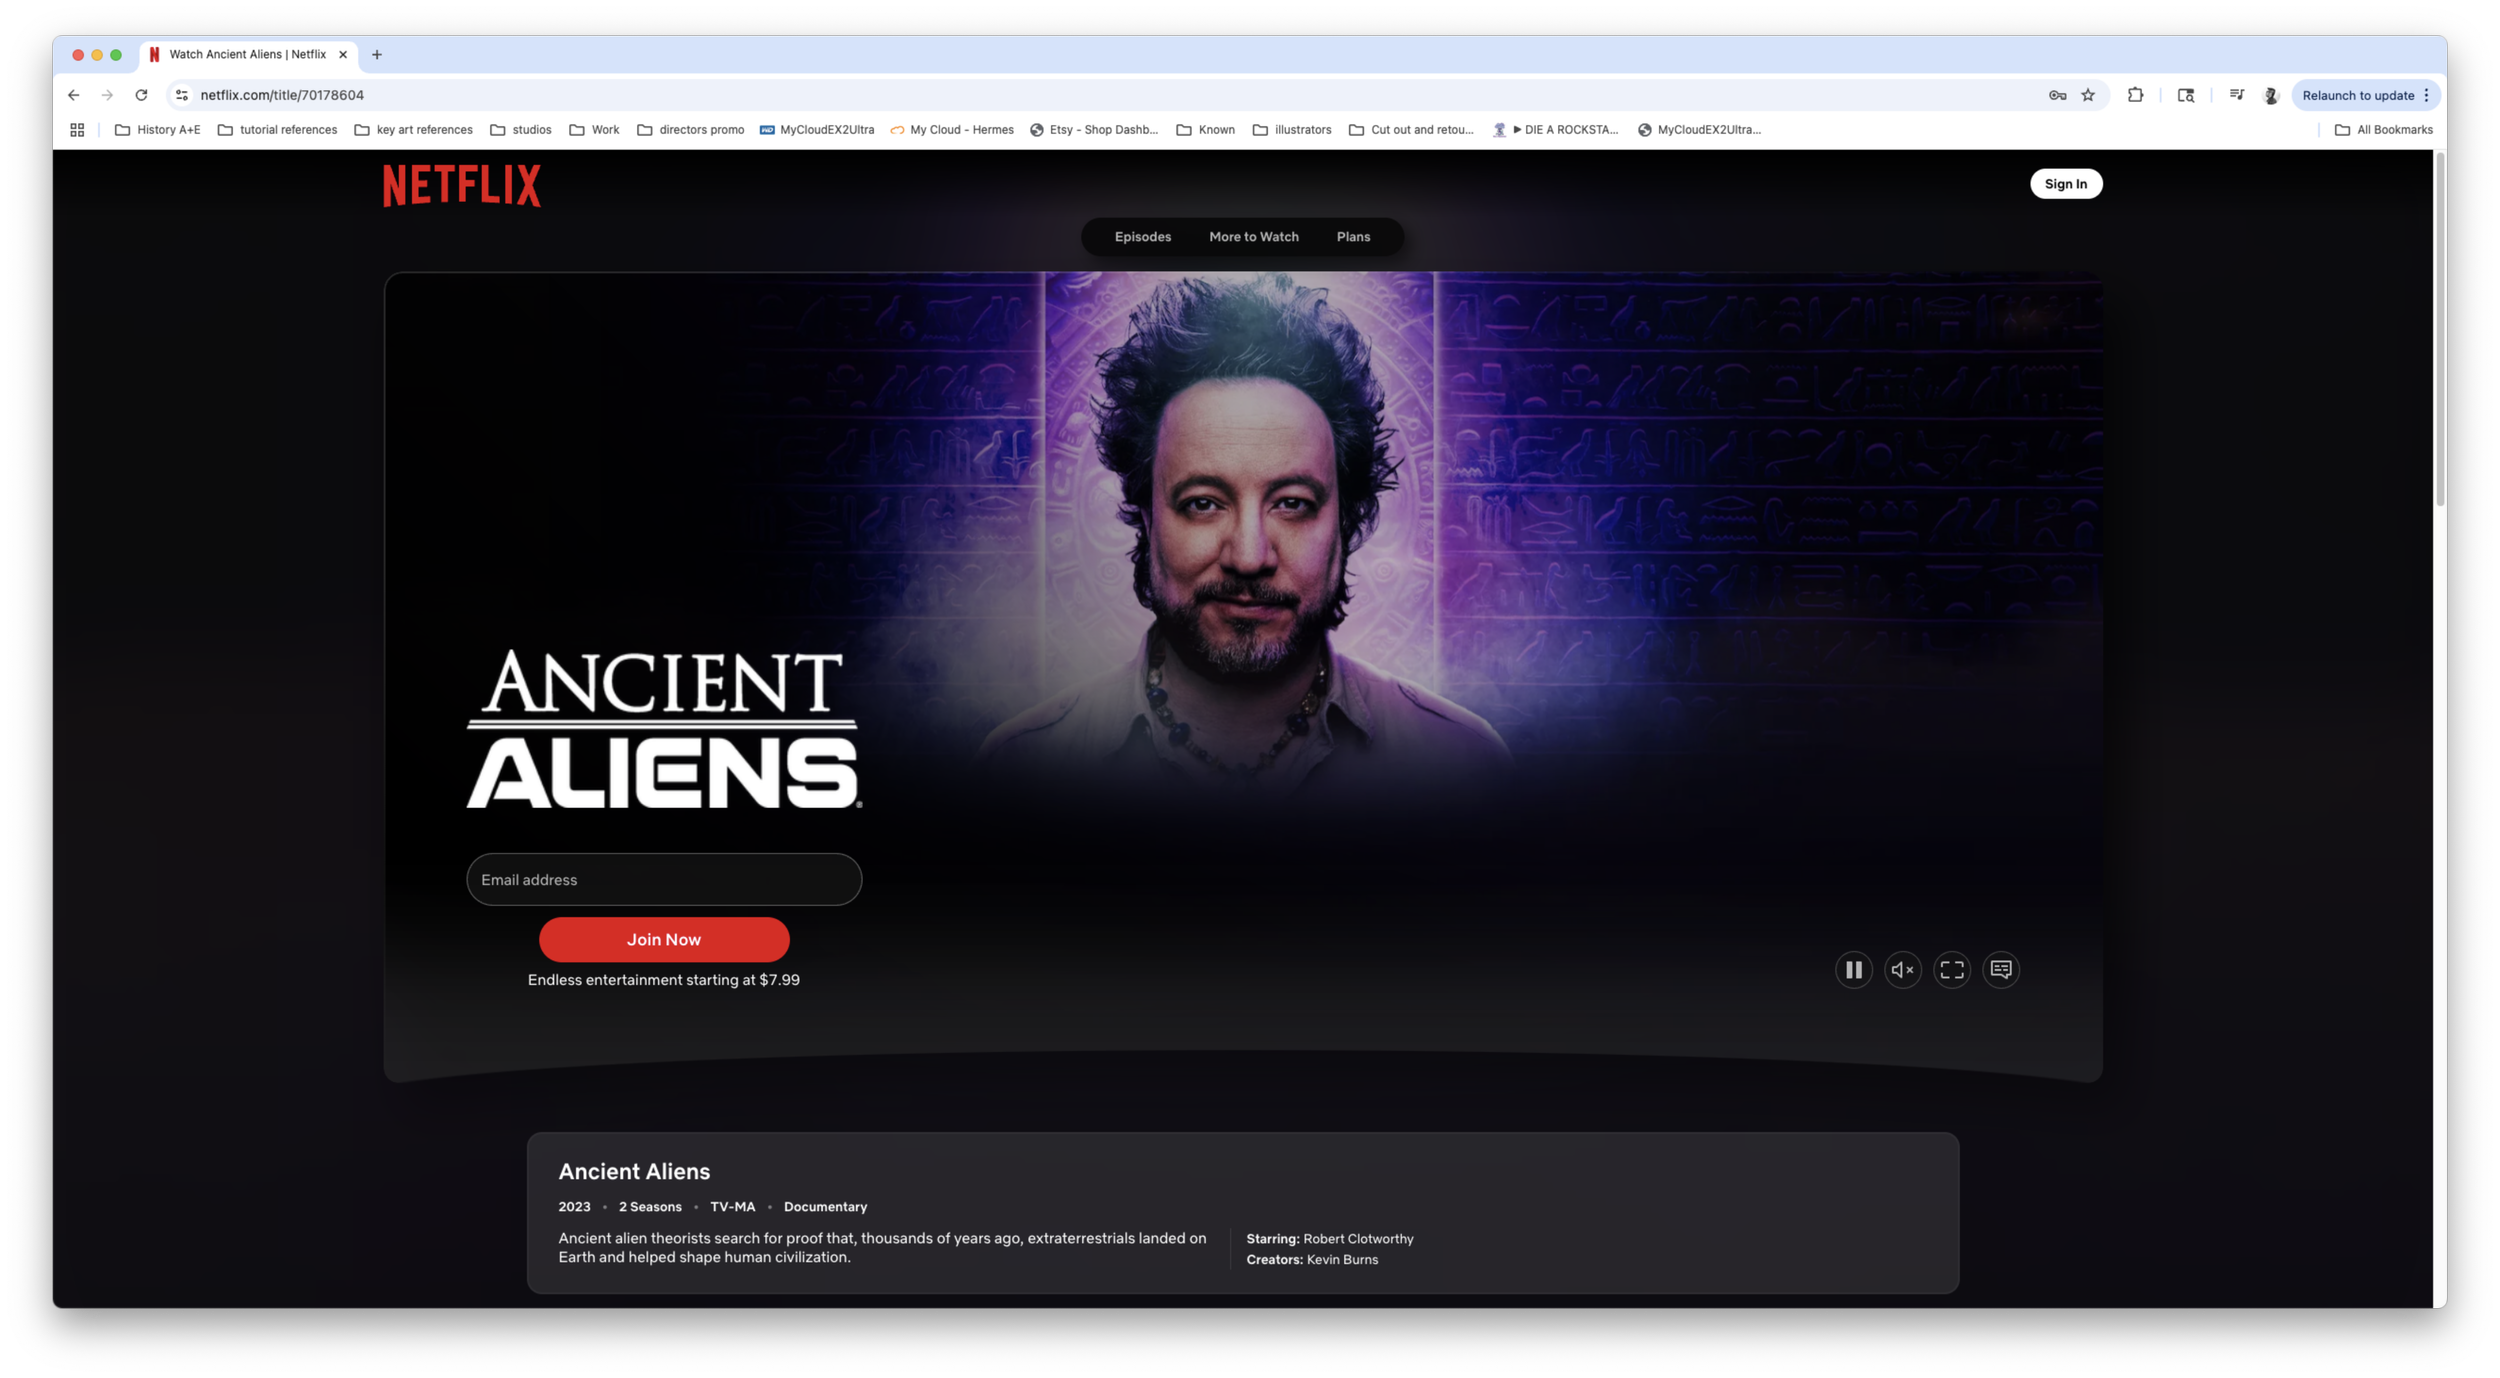
Task: Open the History A+E bookmarks folder
Action: point(157,130)
